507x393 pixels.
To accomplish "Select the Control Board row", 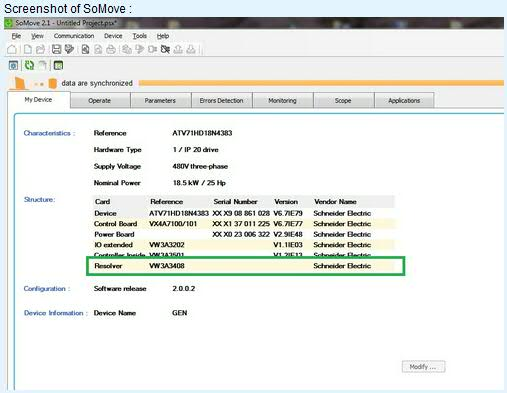I will coord(243,224).
